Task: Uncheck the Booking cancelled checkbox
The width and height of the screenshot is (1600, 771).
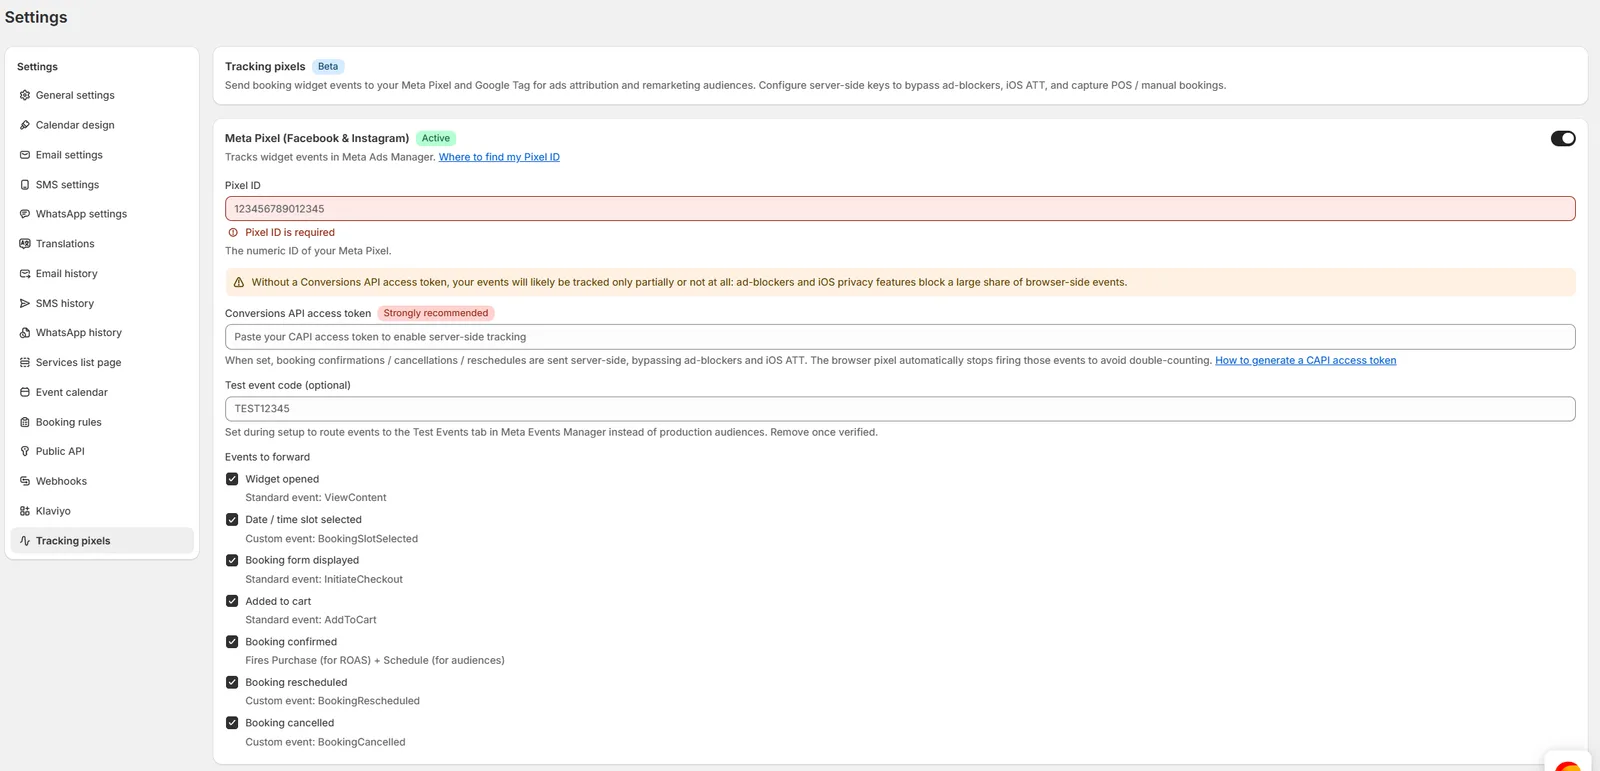Action: click(x=232, y=723)
